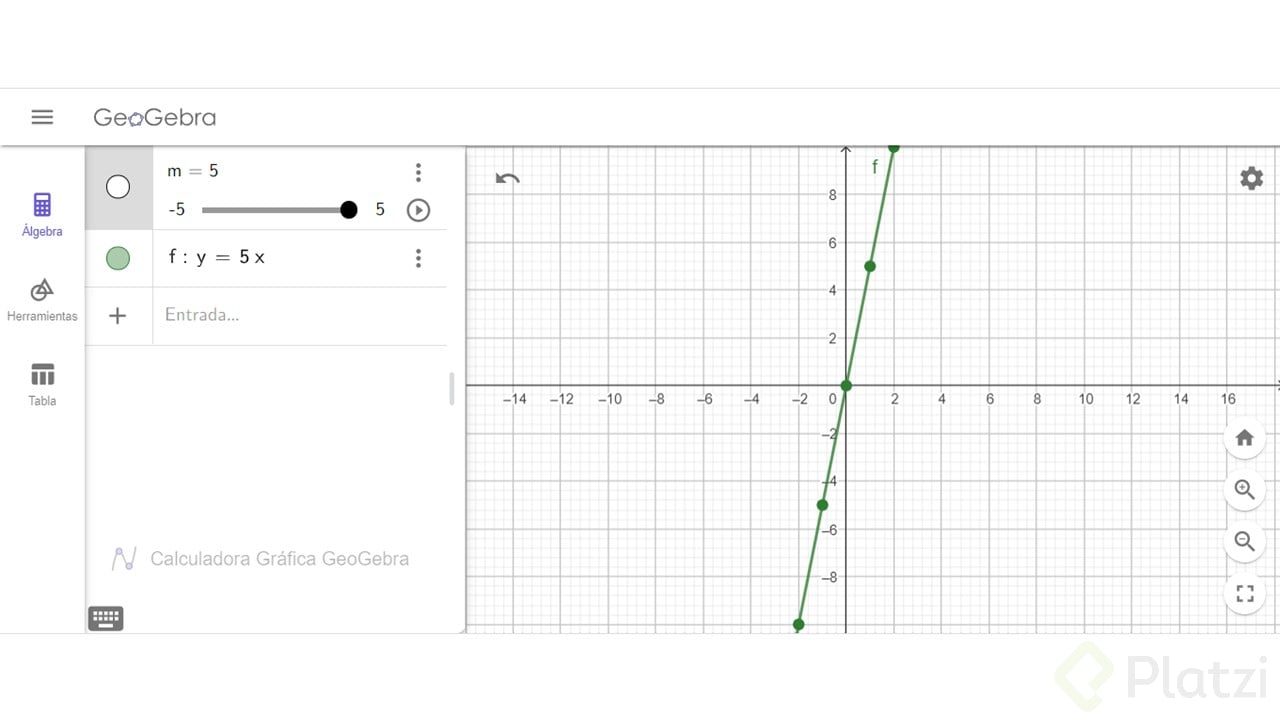Open the Tabla view

coord(42,385)
